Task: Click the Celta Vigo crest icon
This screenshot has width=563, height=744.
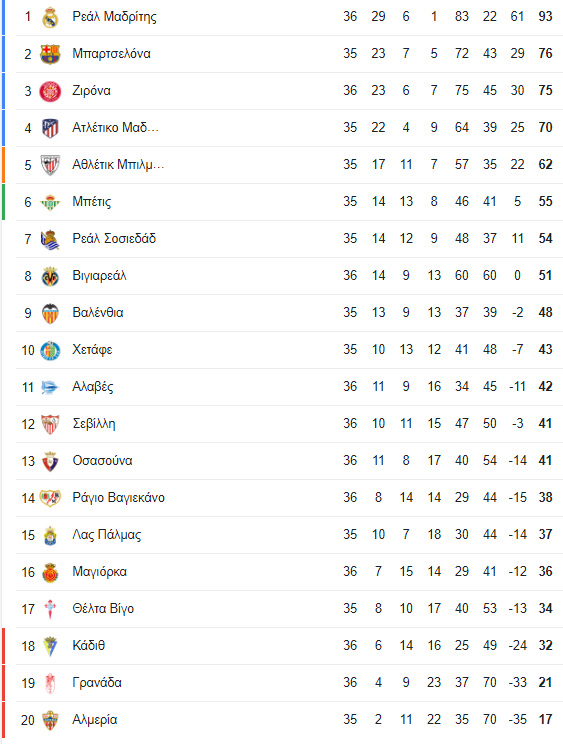Action: click(50, 609)
